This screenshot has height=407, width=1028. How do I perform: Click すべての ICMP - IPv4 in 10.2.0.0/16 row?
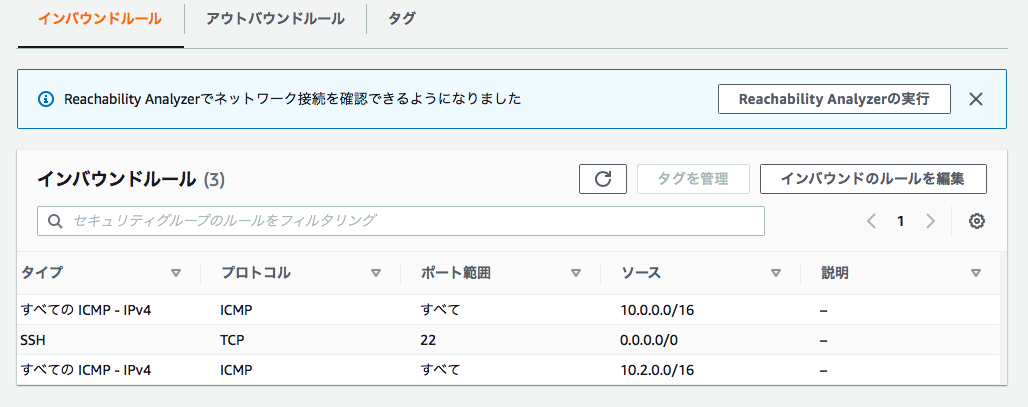coord(86,370)
